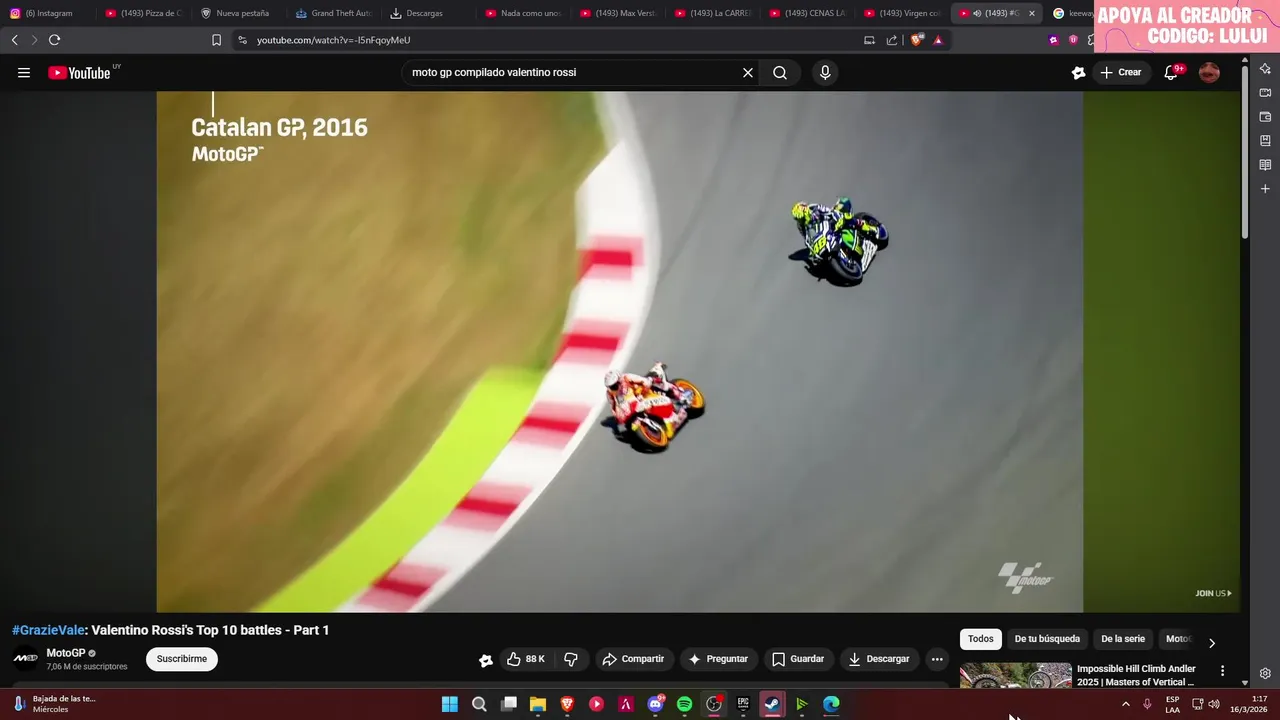Open Spotify from the taskbar
The width and height of the screenshot is (1280, 720).
pyautogui.click(x=684, y=704)
